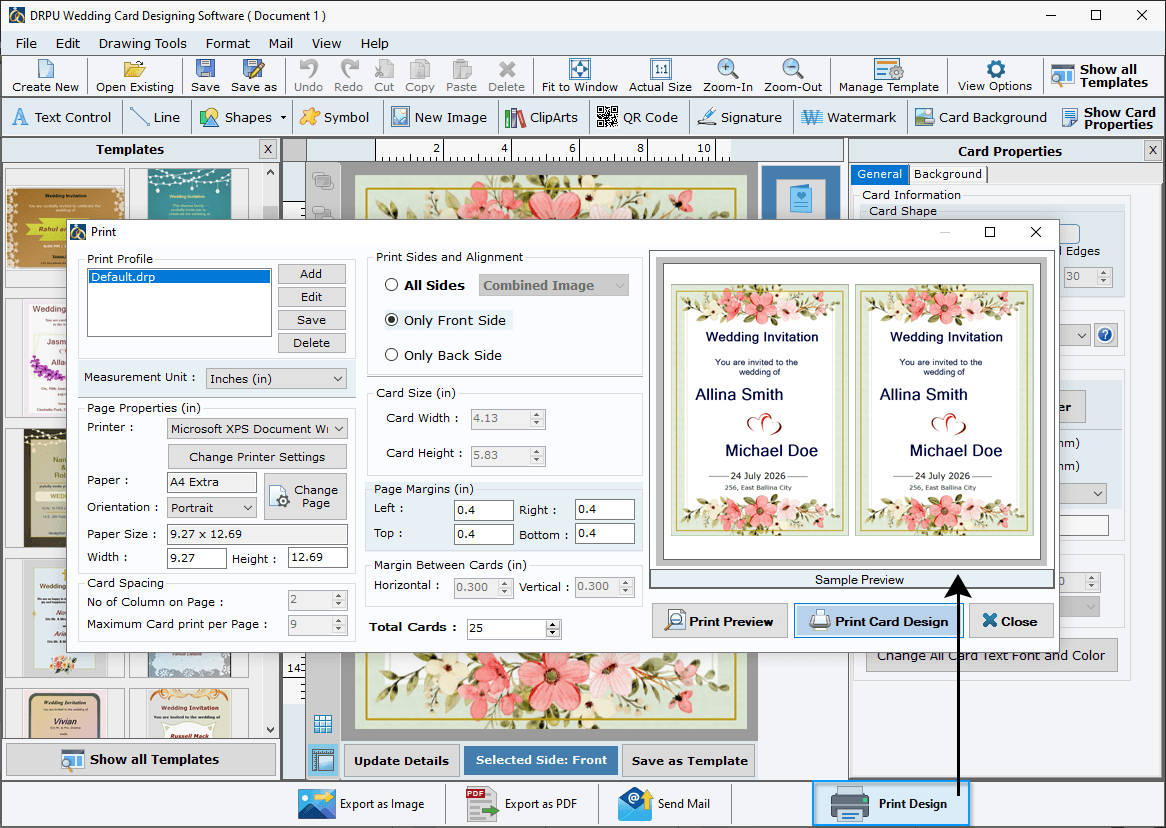Open the Mail menu
Screen dimensions: 1166x828
tap(280, 43)
